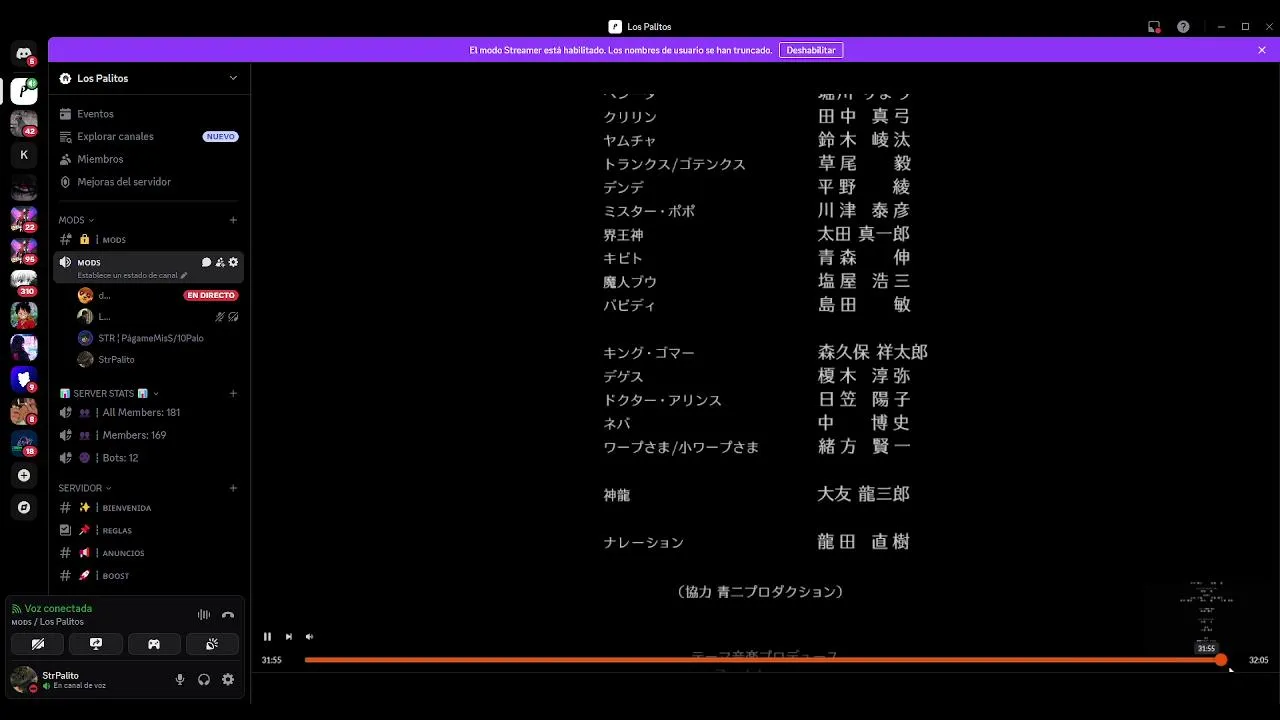Click the progress bar end handle
The width and height of the screenshot is (1280, 720).
click(1221, 660)
